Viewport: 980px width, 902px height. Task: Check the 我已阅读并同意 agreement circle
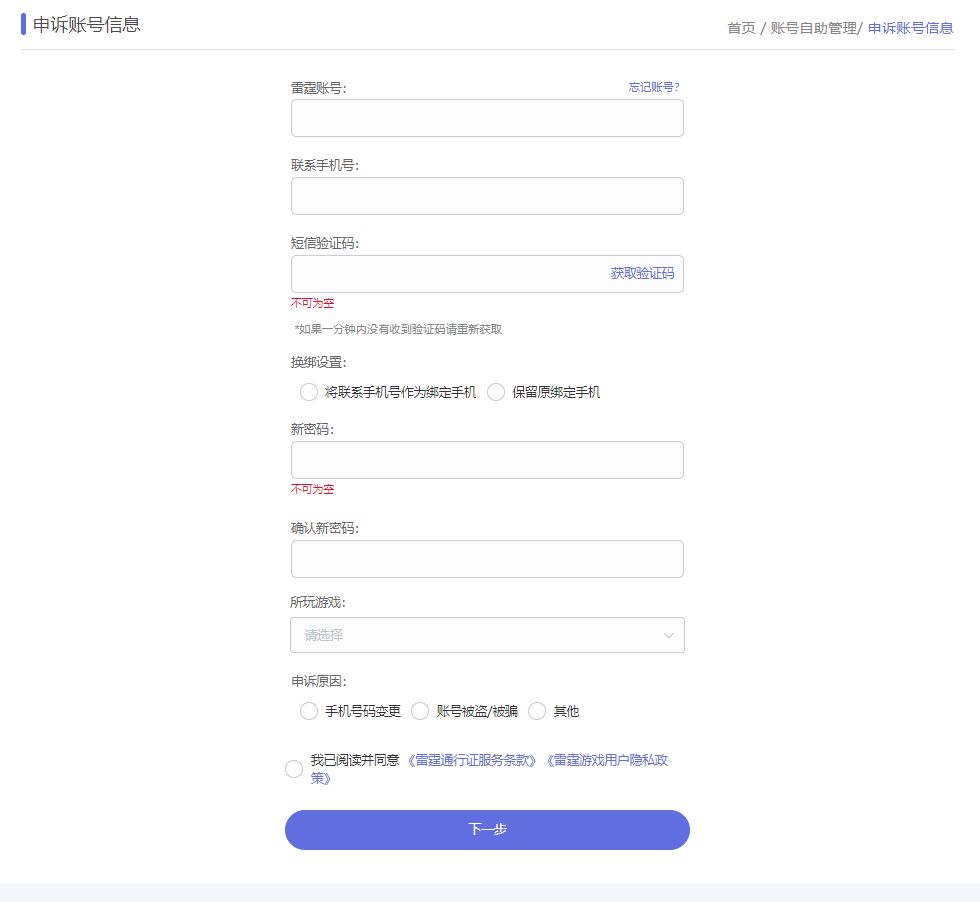(x=294, y=769)
